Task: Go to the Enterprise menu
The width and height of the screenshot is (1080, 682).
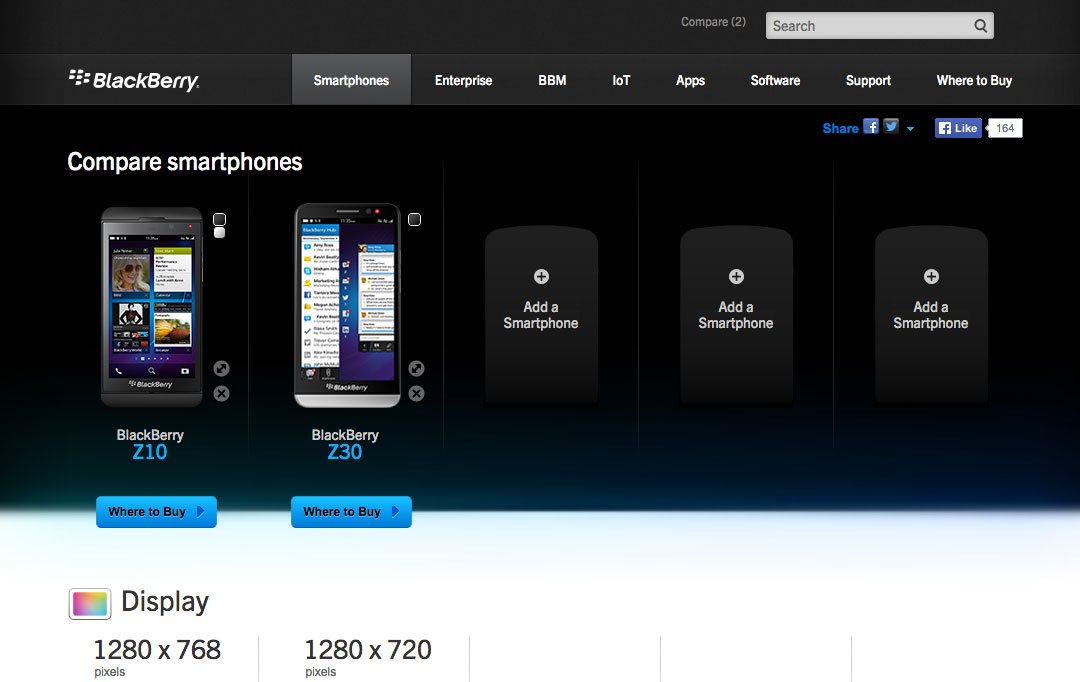Action: [x=464, y=80]
